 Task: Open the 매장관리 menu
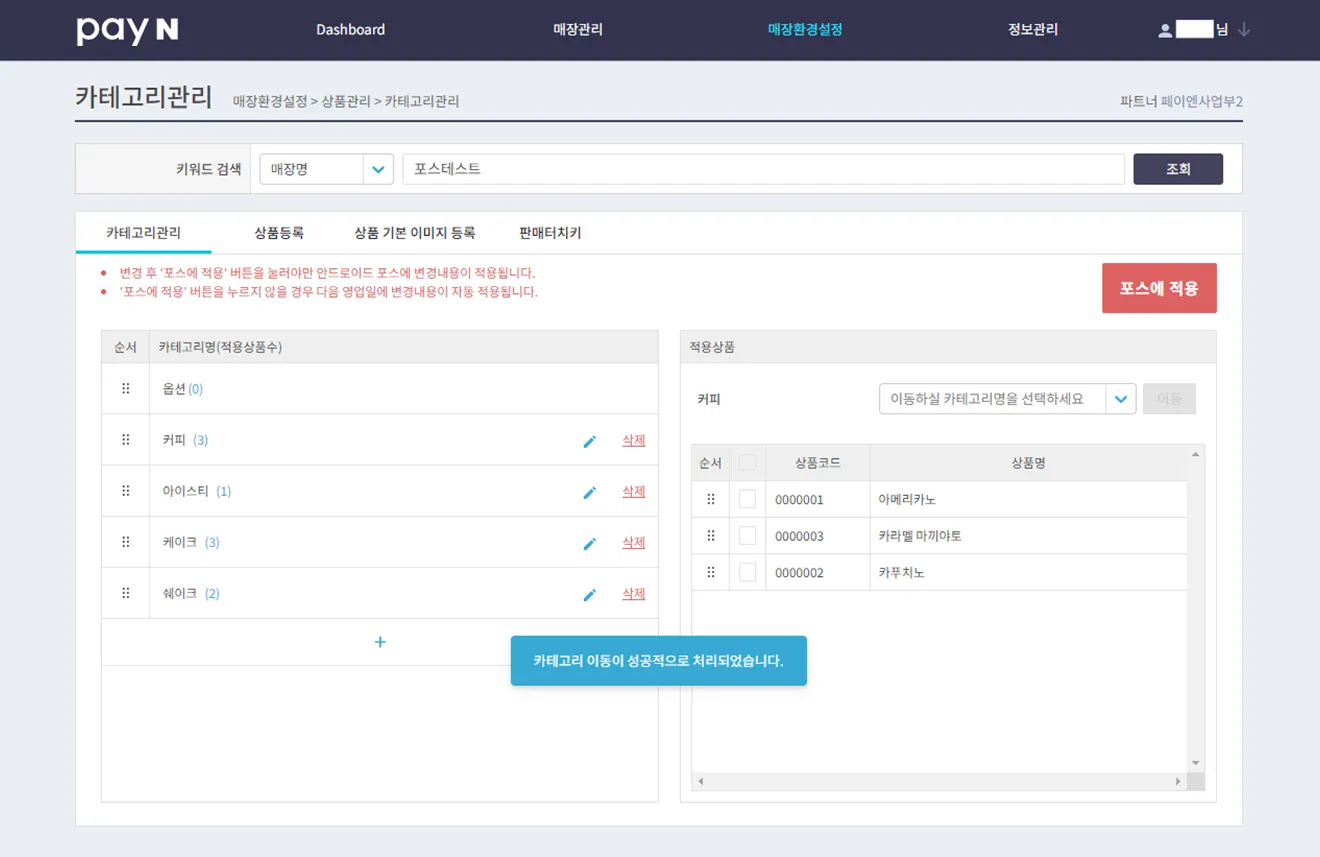(x=578, y=30)
